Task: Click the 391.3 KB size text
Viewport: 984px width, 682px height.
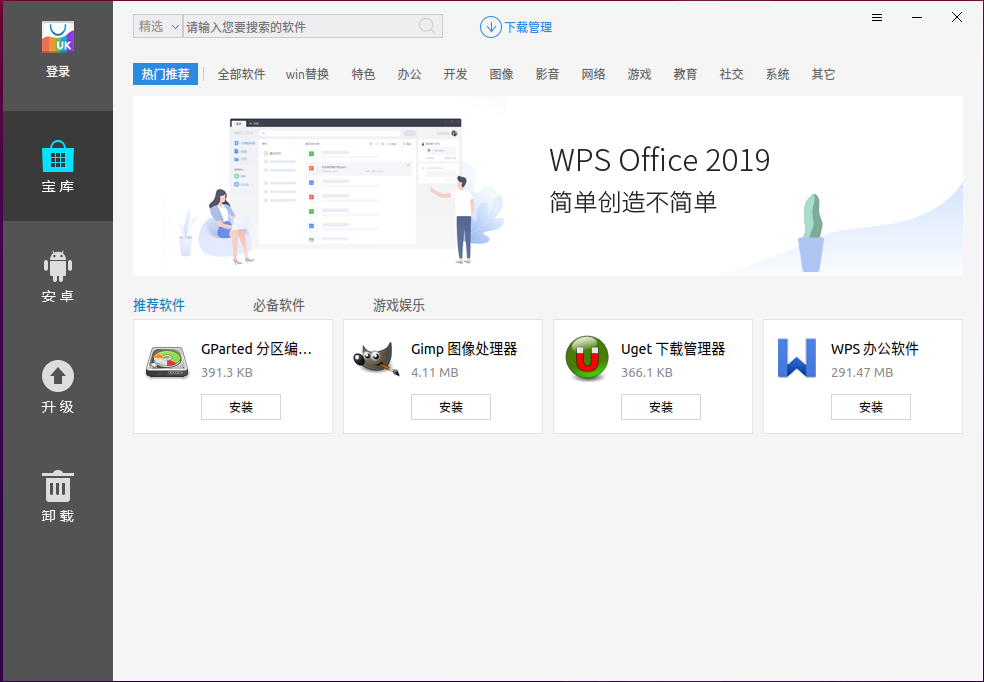Action: [x=227, y=373]
